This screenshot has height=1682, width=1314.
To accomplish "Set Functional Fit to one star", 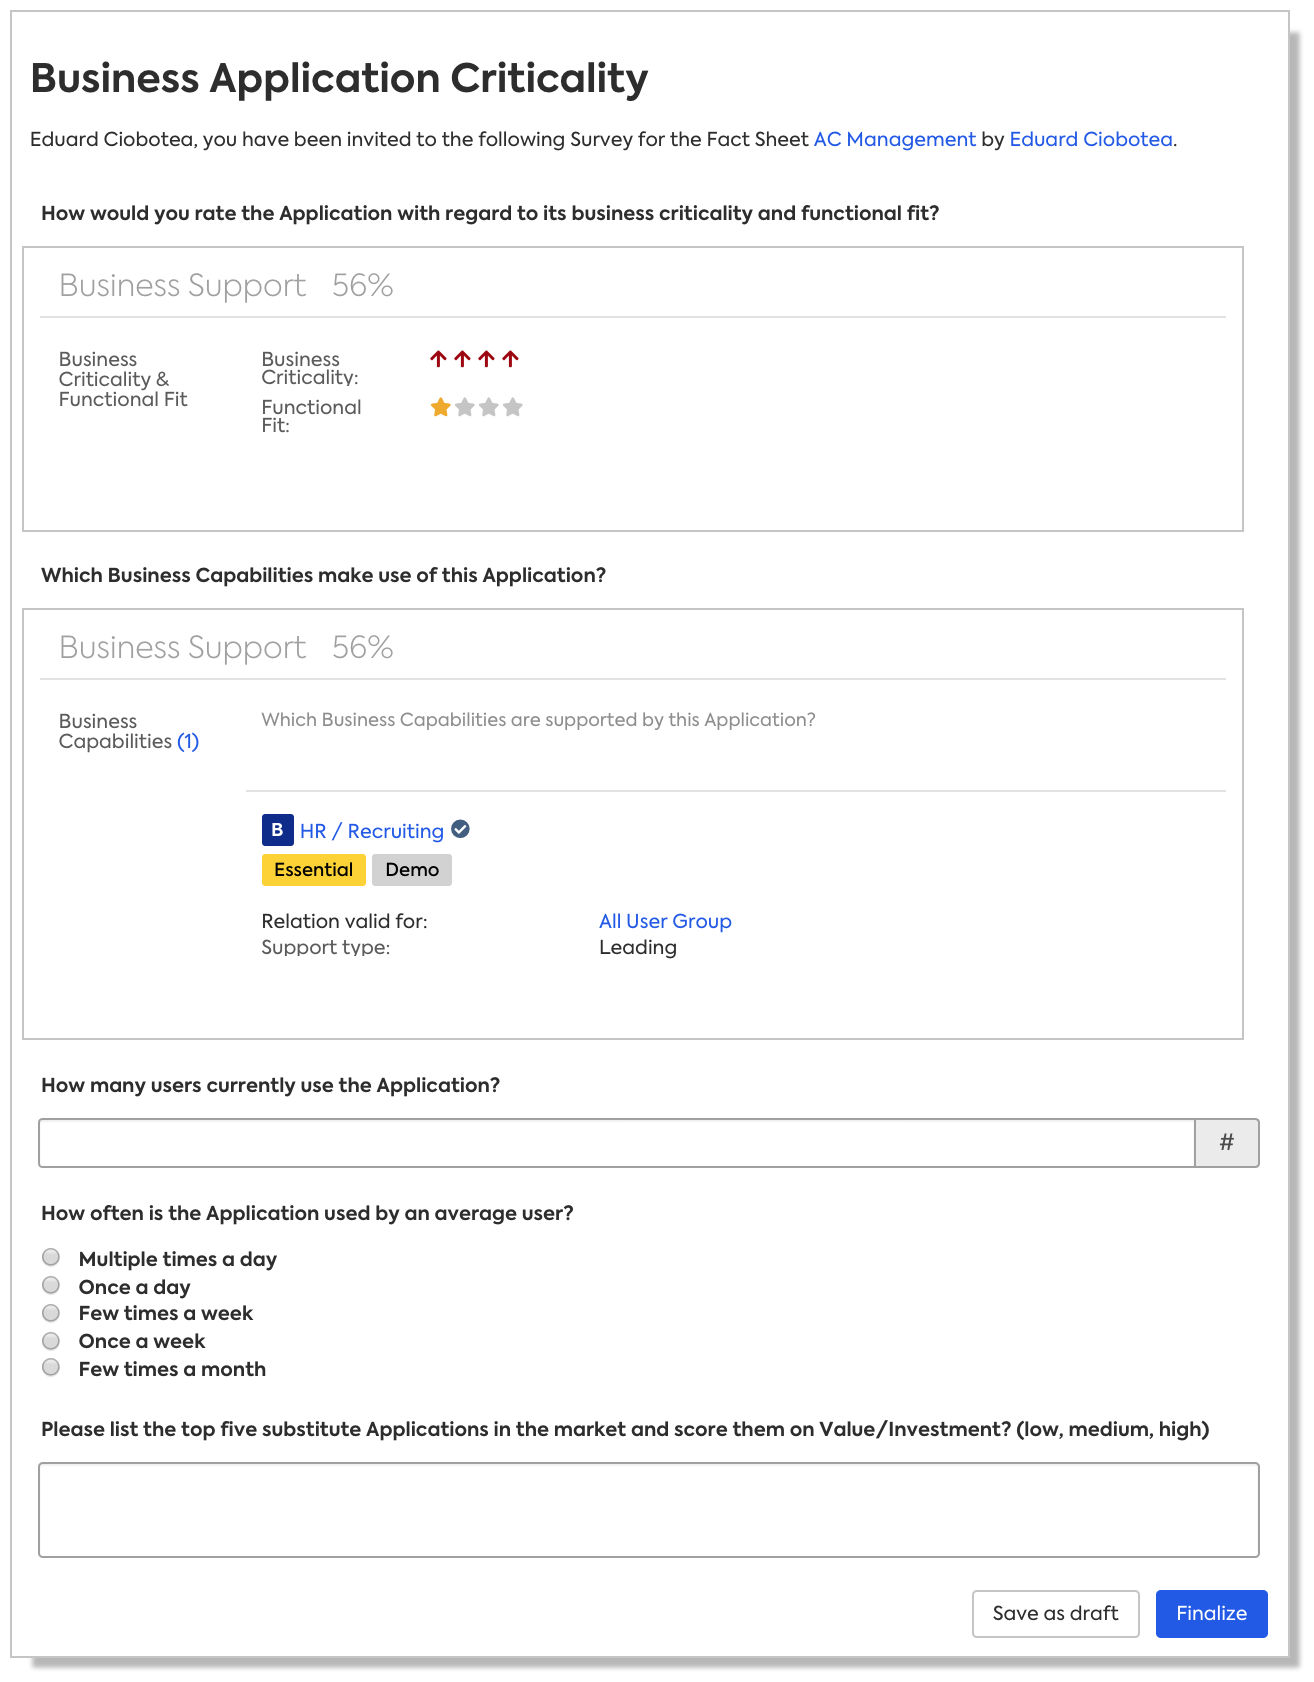I will point(440,407).
